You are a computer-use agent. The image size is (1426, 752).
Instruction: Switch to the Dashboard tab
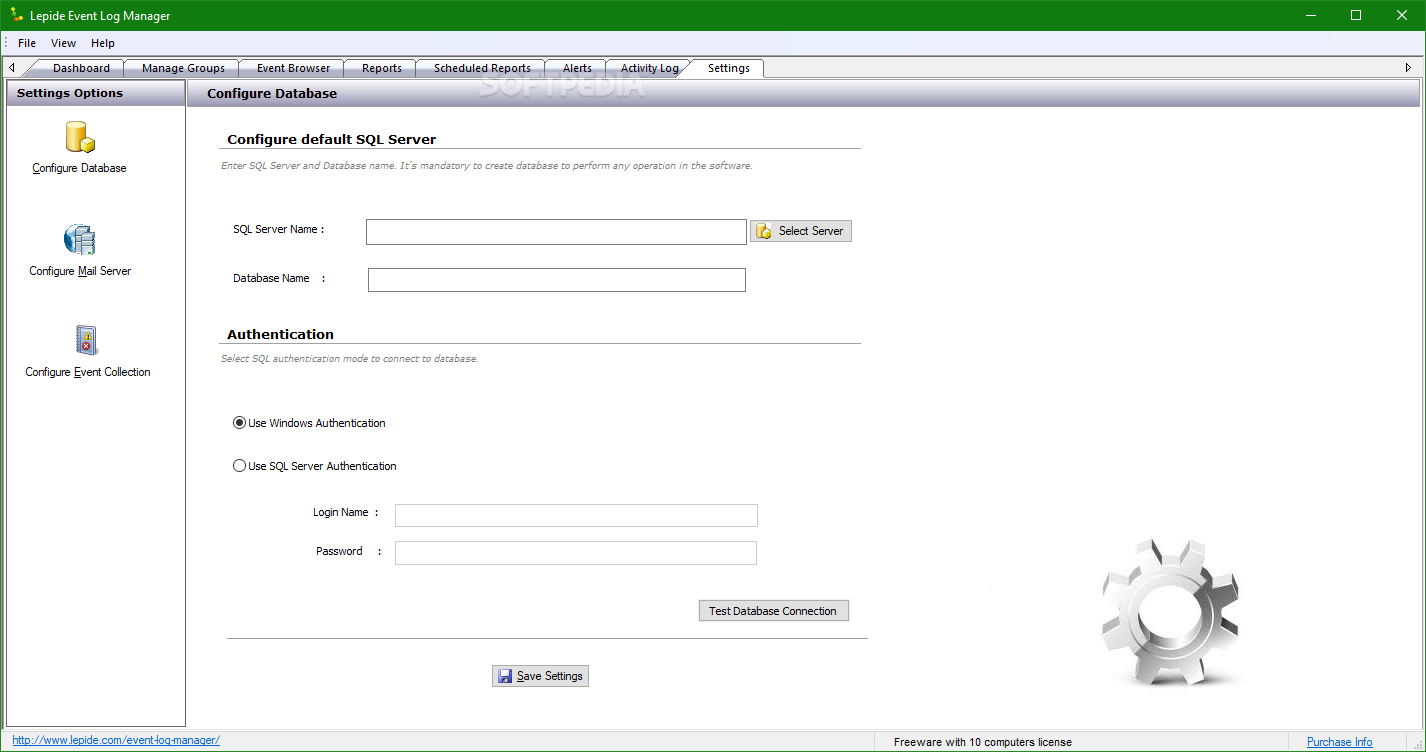(81, 68)
